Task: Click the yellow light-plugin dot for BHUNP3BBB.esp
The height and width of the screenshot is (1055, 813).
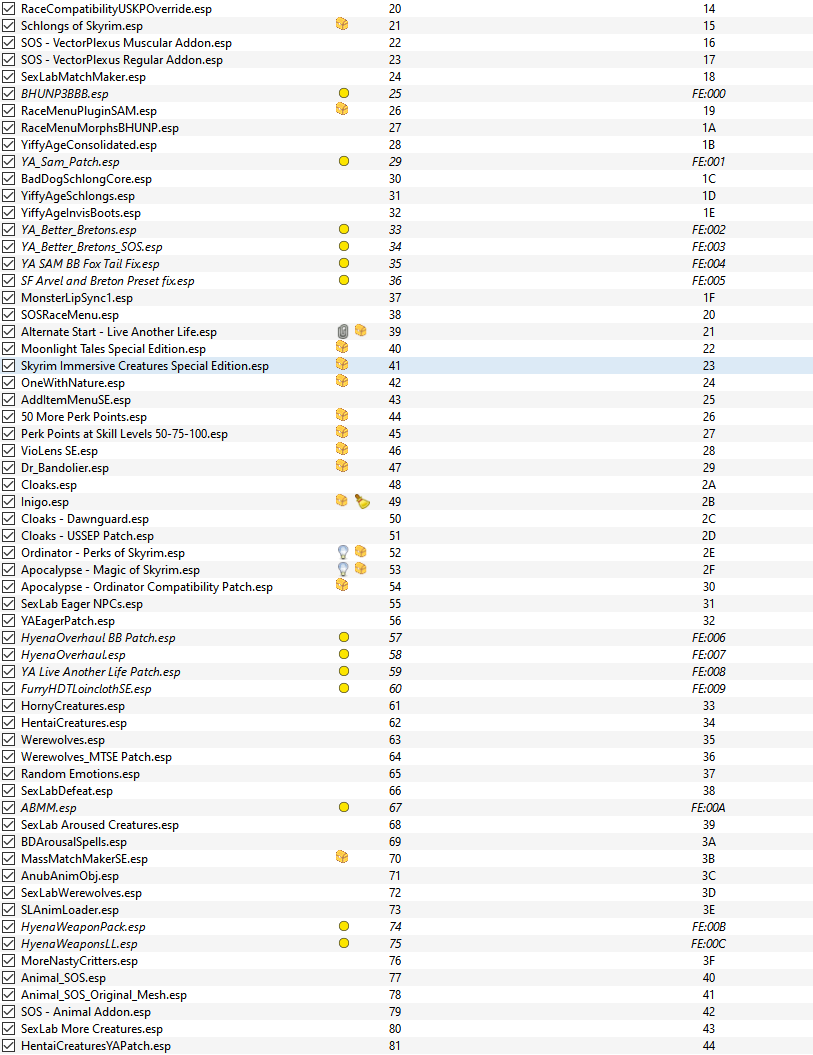Action: coord(344,94)
